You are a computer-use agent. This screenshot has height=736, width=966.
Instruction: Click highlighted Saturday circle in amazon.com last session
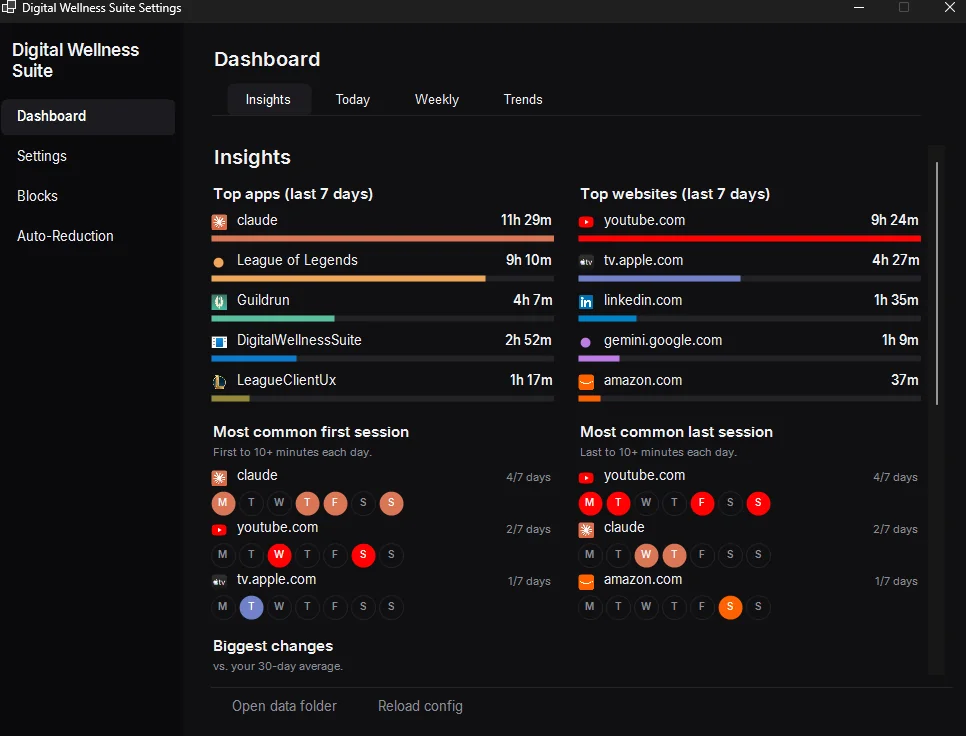730,607
